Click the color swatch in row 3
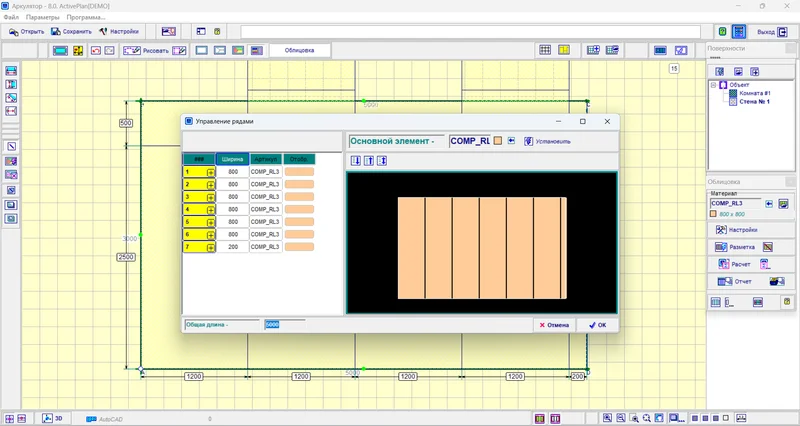The height and width of the screenshot is (426, 800). [x=299, y=197]
